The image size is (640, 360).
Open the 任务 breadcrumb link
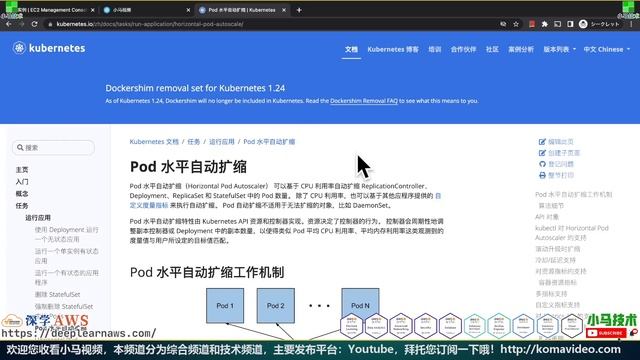click(x=193, y=142)
